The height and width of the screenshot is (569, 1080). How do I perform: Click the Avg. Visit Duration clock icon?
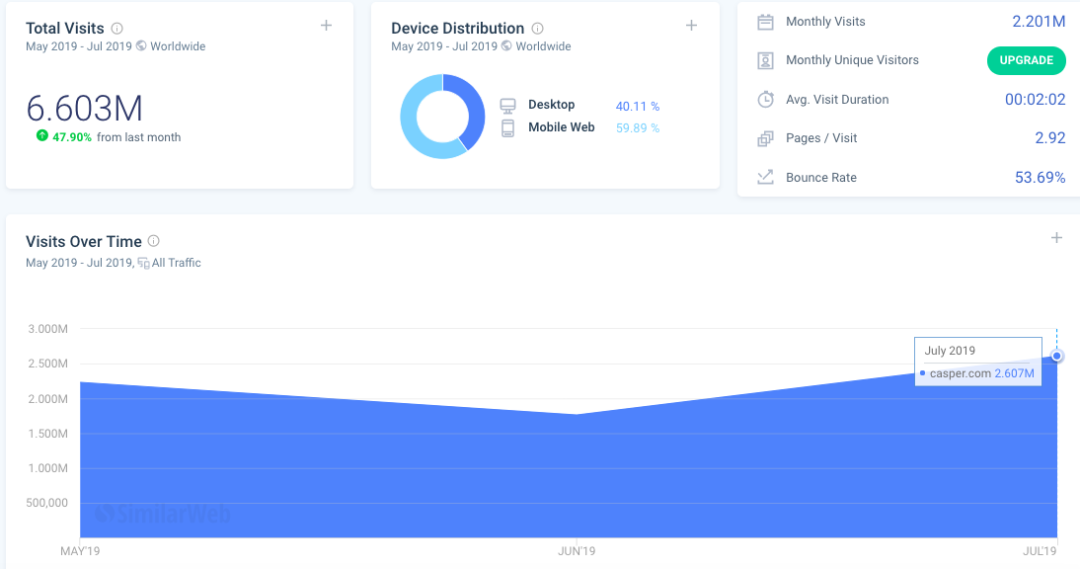point(765,99)
